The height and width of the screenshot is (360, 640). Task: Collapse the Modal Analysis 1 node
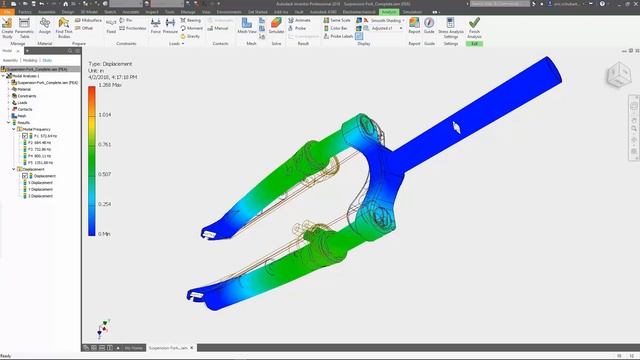[3, 76]
